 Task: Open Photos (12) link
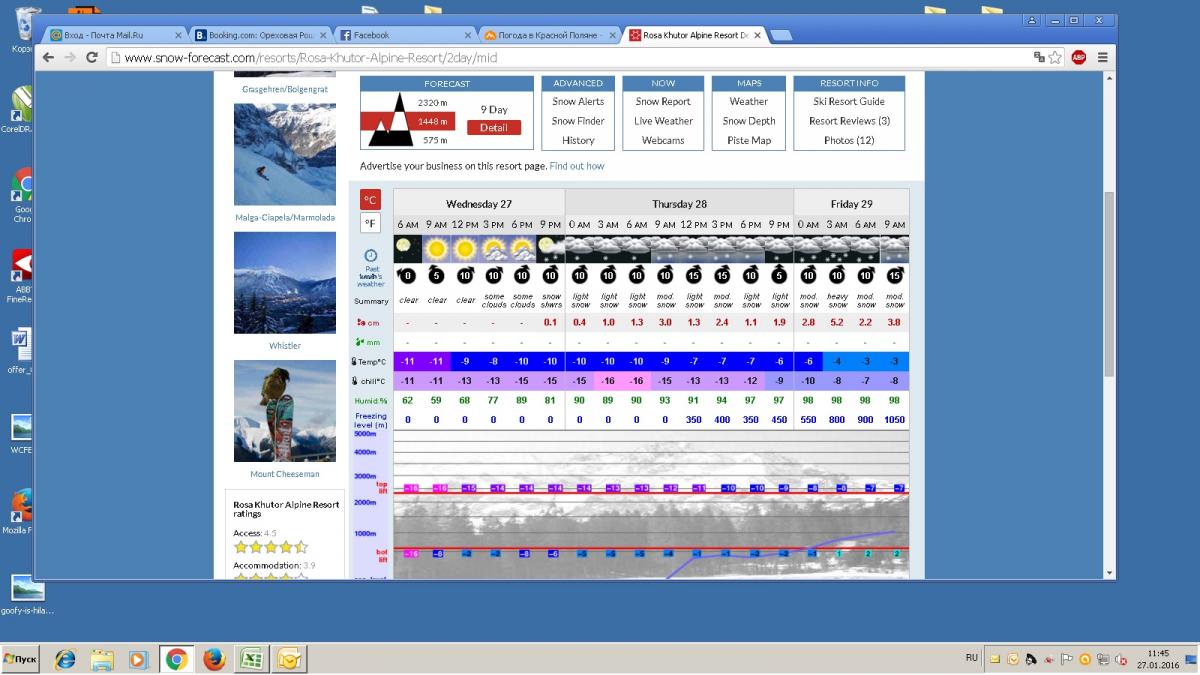(849, 140)
